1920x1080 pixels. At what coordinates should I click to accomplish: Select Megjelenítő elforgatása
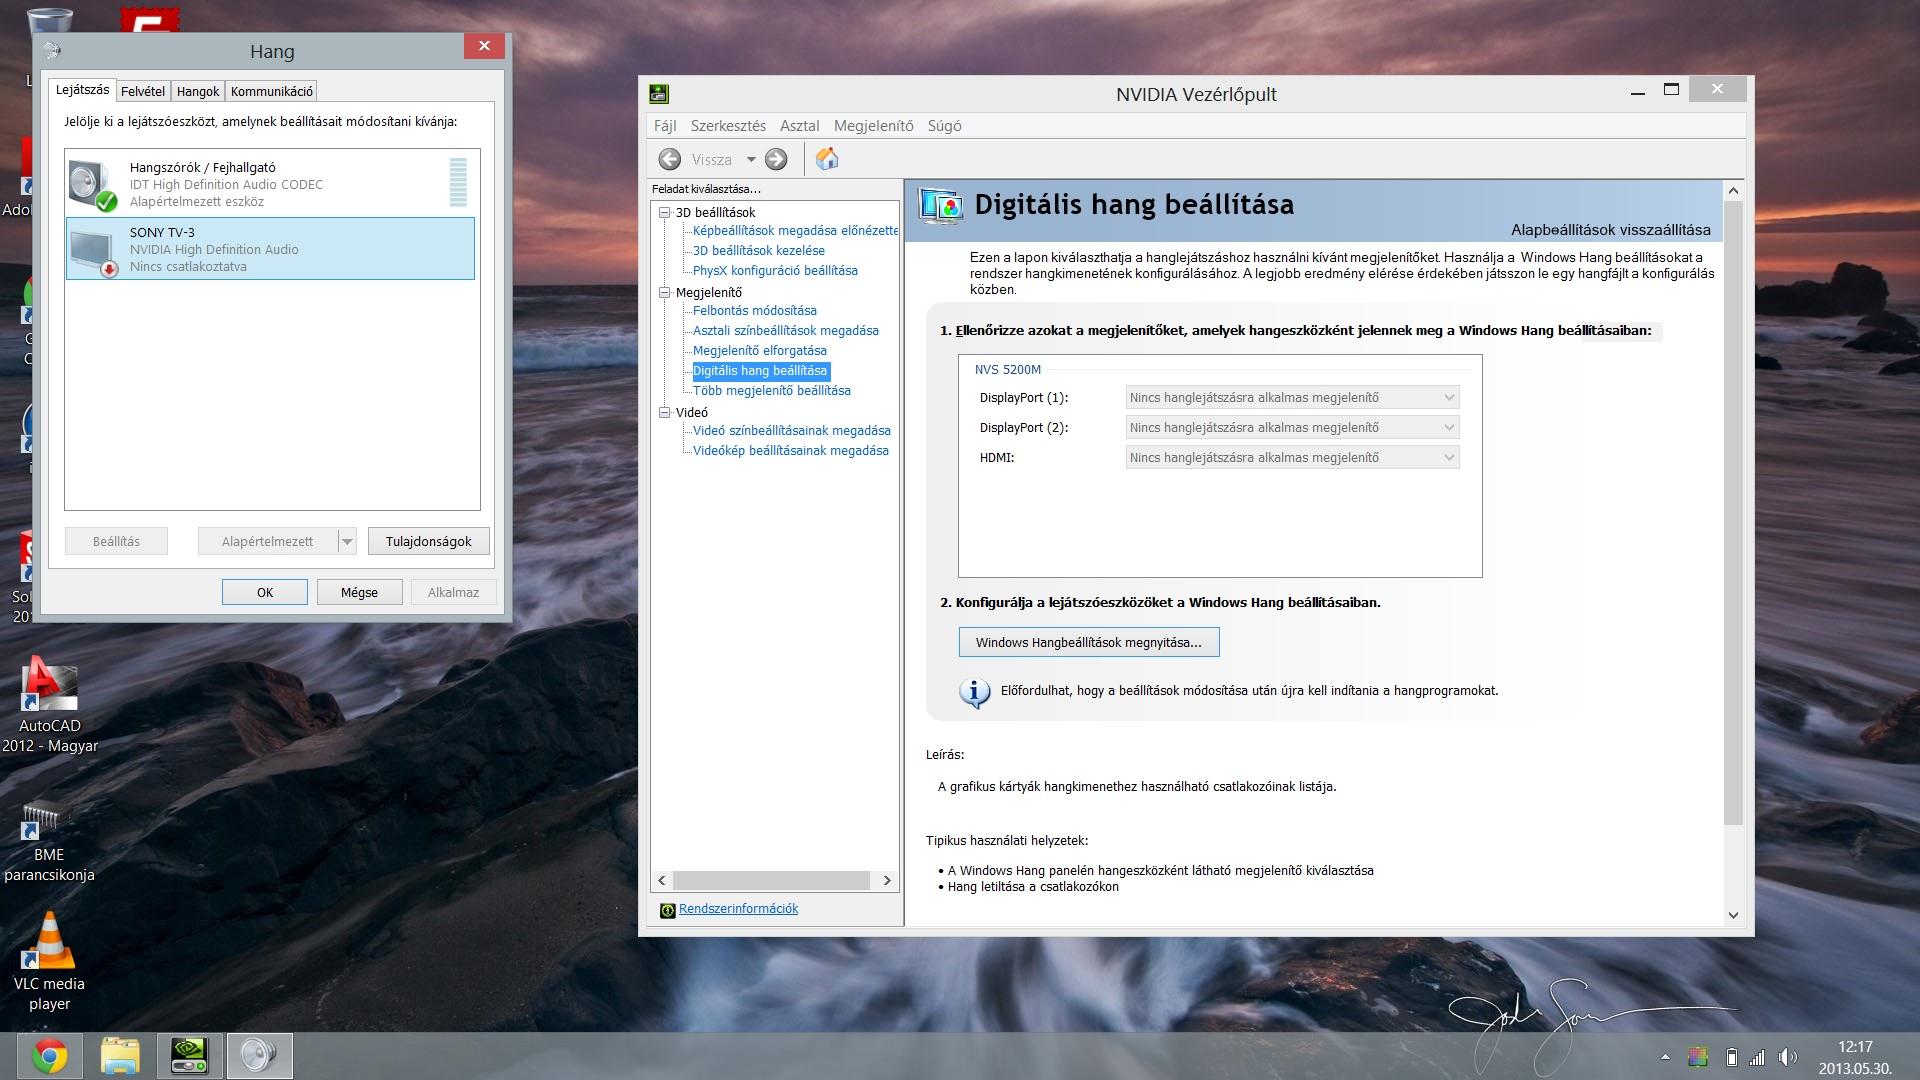(x=760, y=350)
